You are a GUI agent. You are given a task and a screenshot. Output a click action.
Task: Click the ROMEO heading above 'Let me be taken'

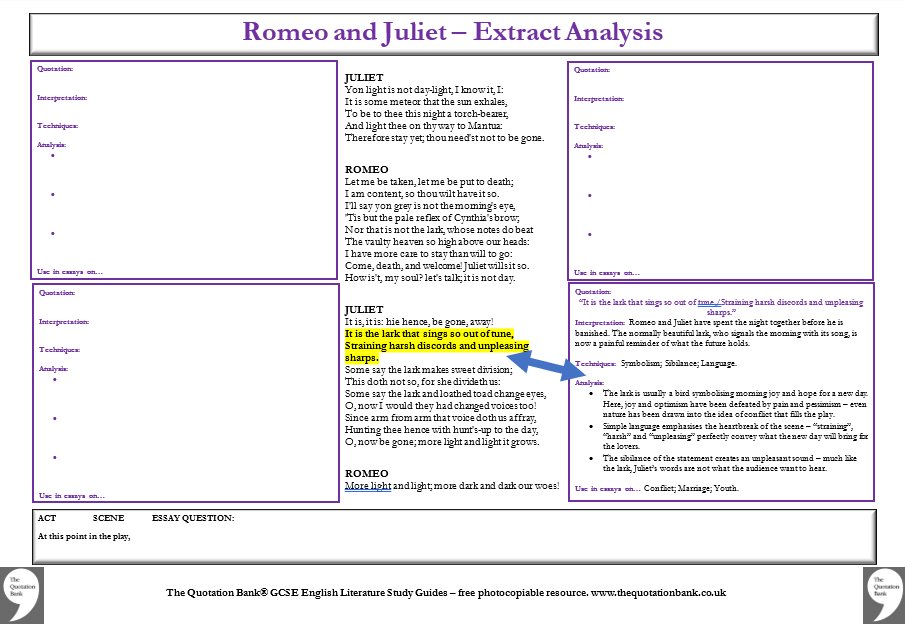(x=367, y=170)
